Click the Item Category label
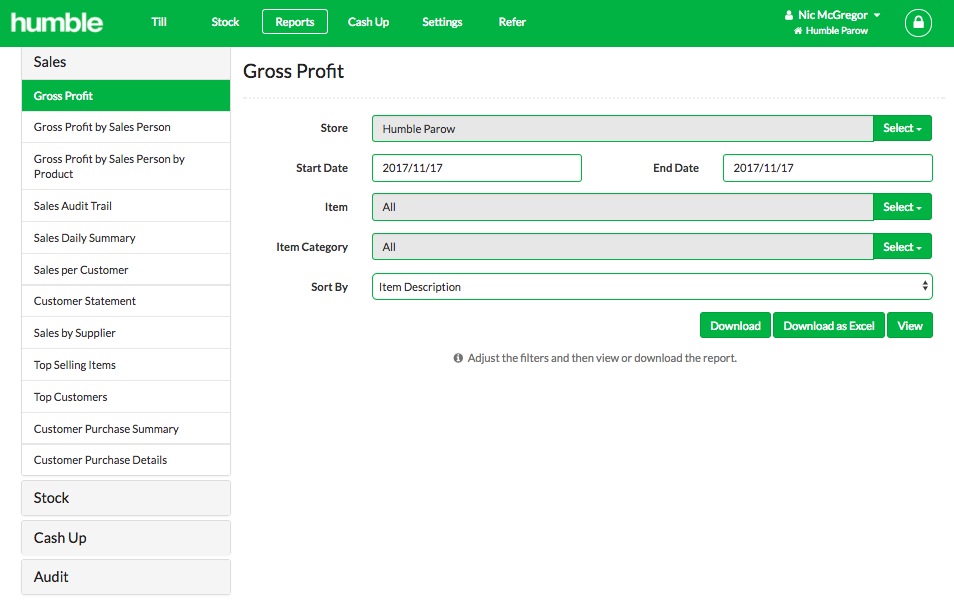 [312, 247]
